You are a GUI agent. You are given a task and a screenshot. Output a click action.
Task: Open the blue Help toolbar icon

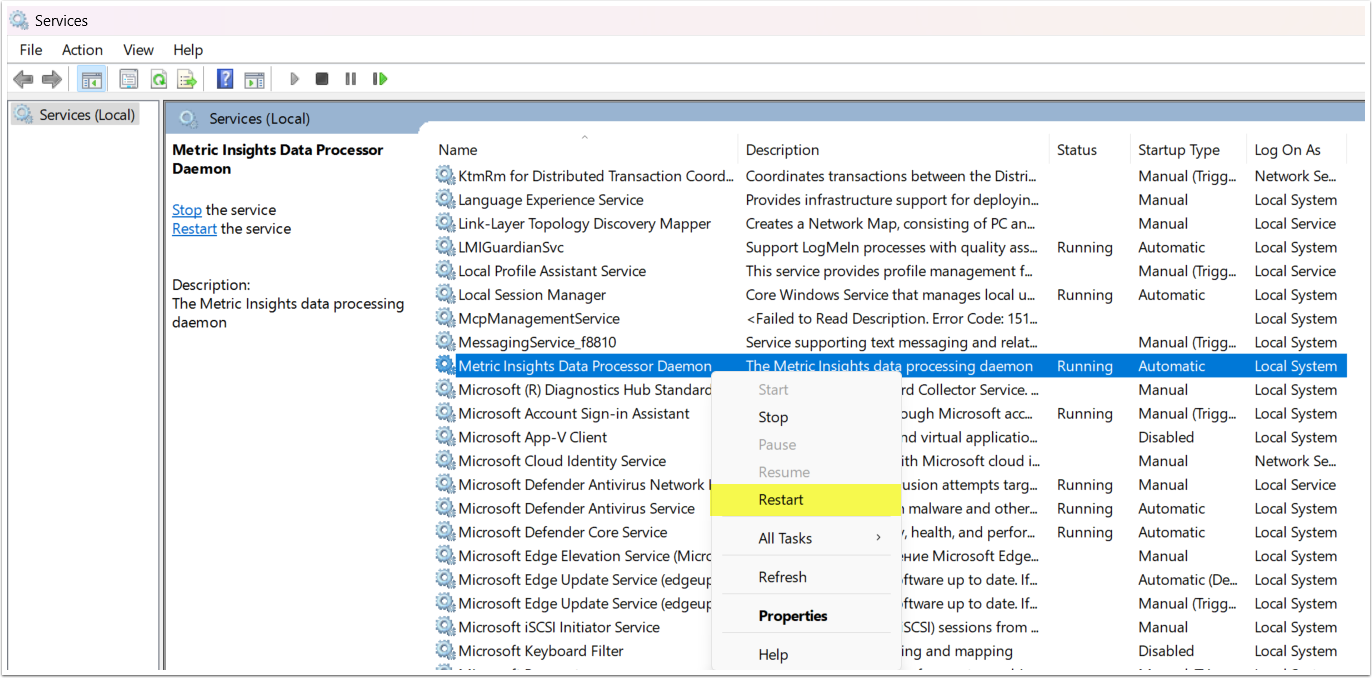[x=225, y=79]
